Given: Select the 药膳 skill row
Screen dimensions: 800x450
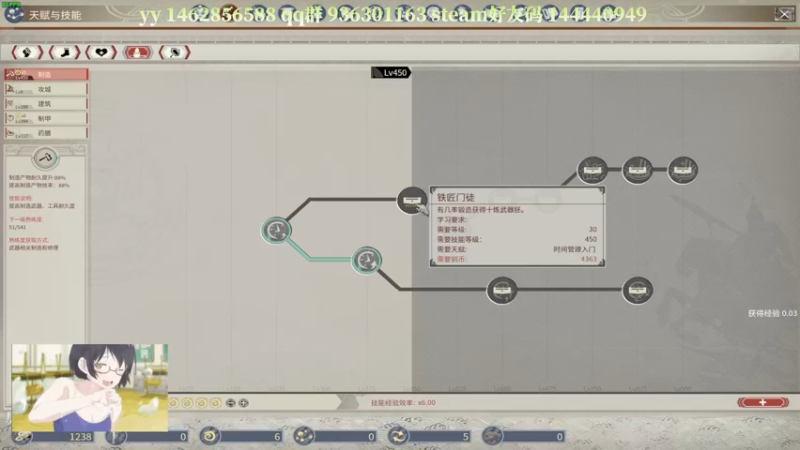Looking at the screenshot, I should point(46,133).
